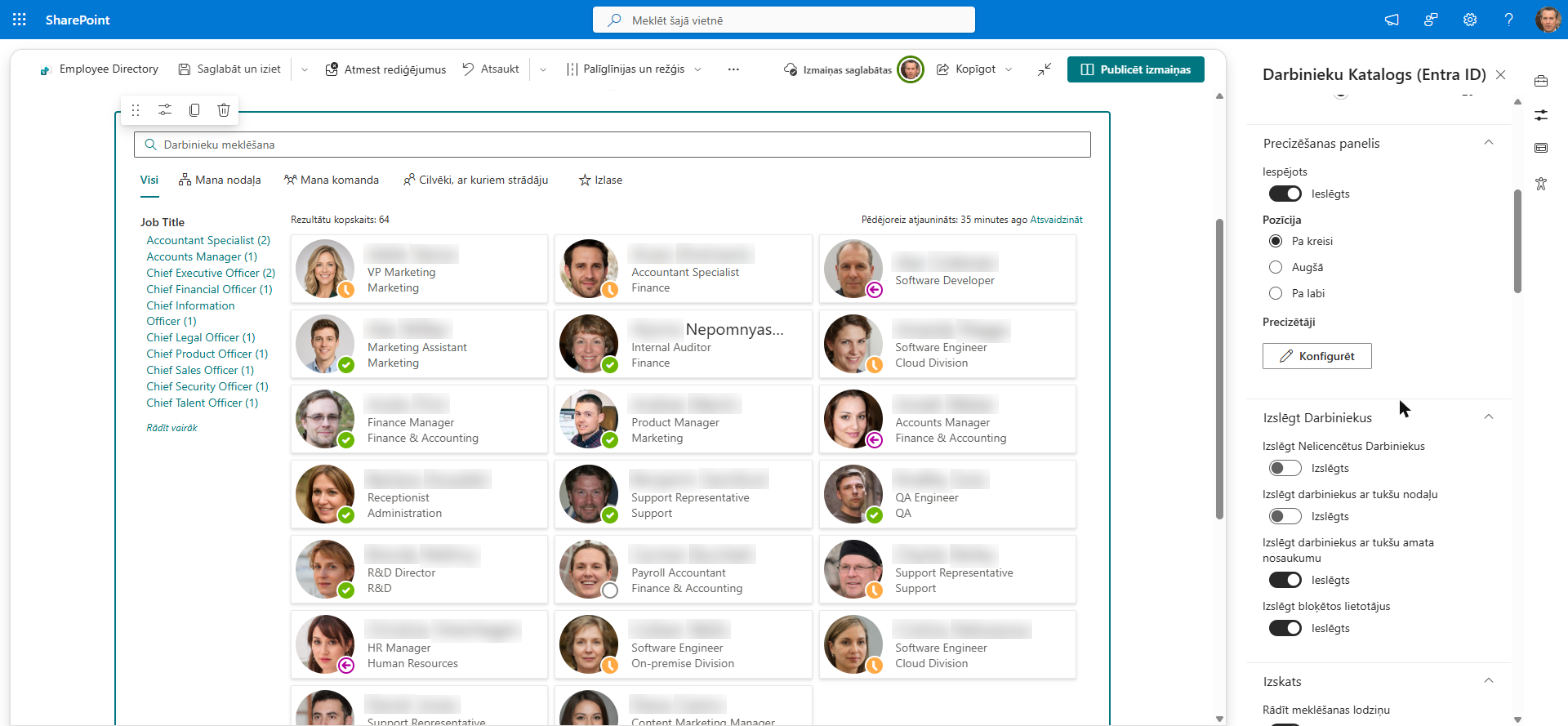
Task: Click the toolbox briefcase icon in right rail
Action: click(1541, 80)
